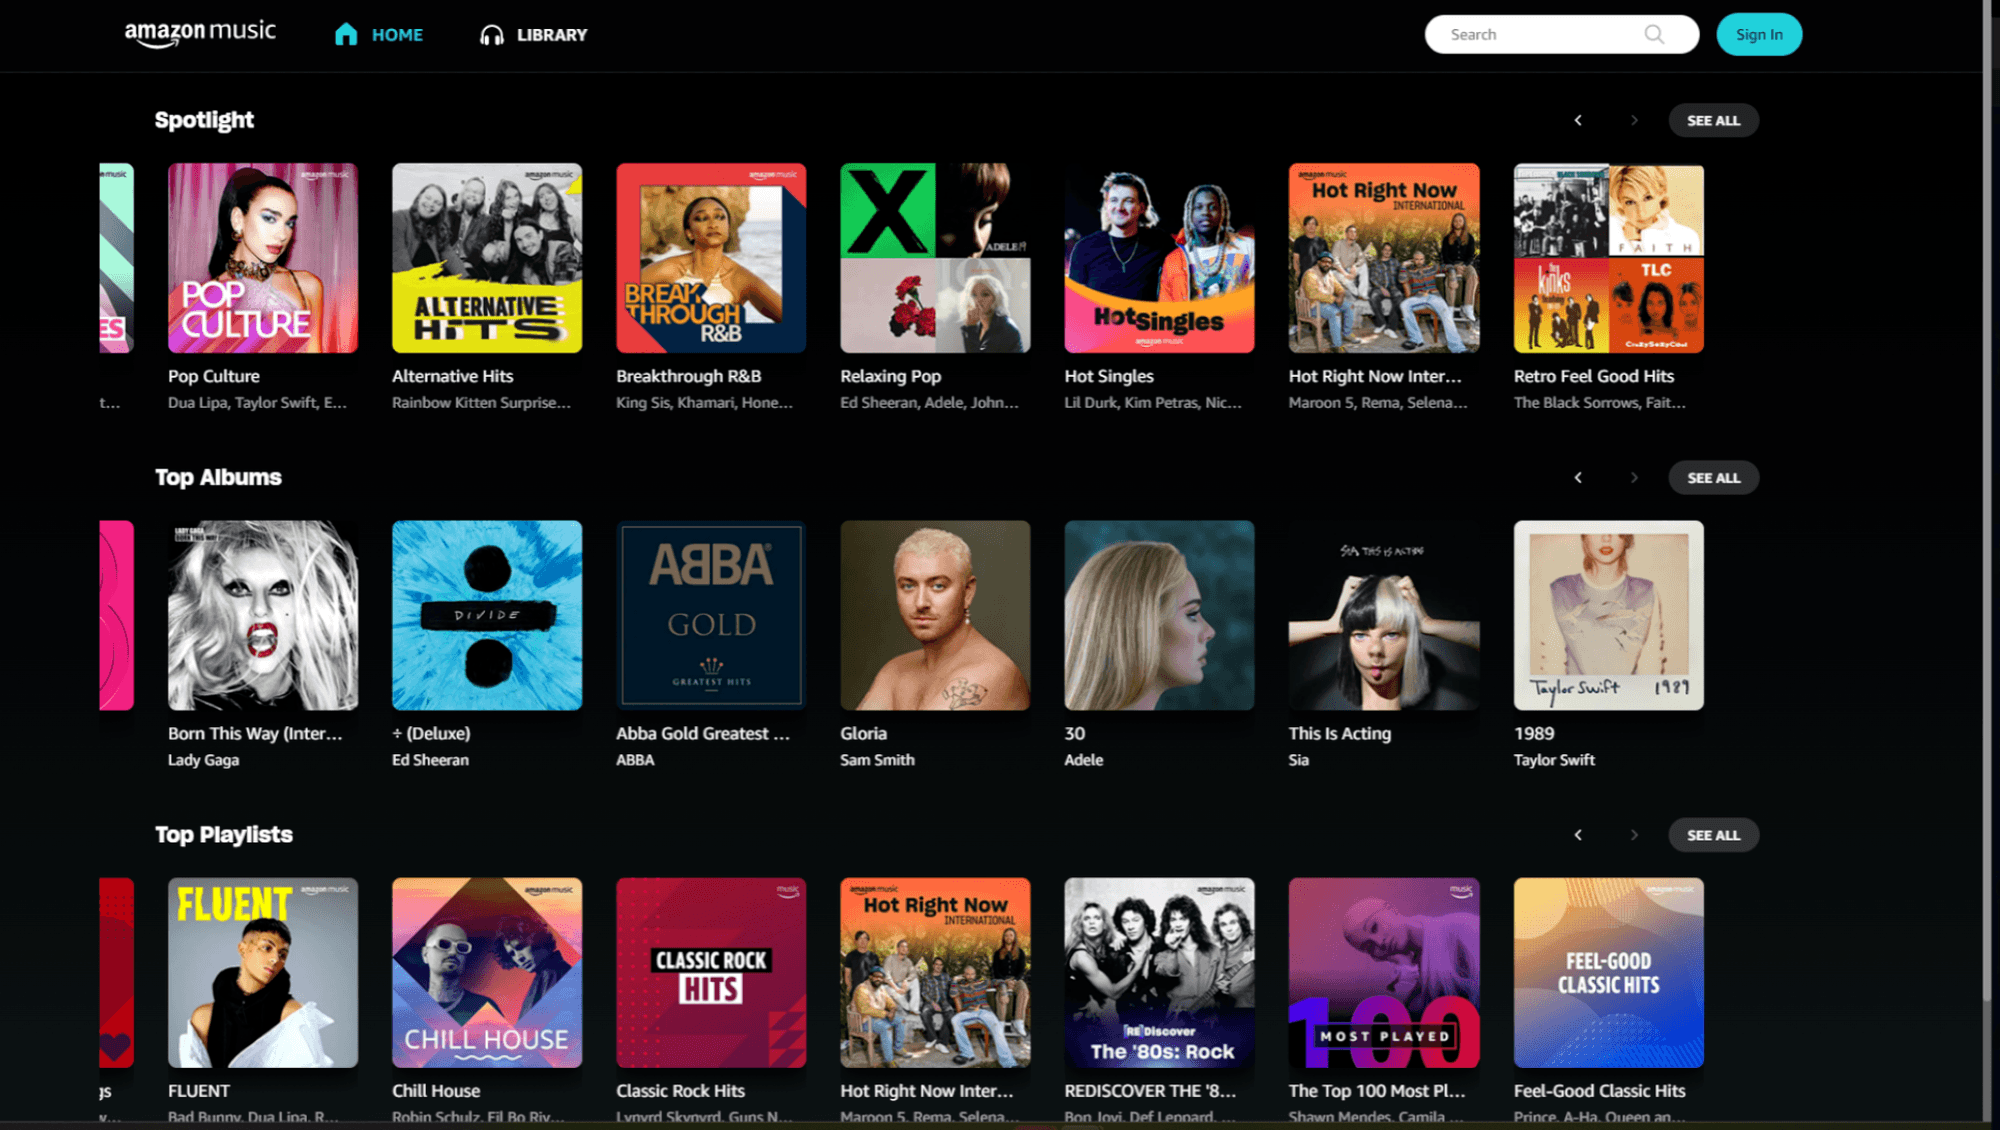Open the Retro Feel Good Hits cover
The width and height of the screenshot is (2000, 1130).
click(x=1608, y=258)
